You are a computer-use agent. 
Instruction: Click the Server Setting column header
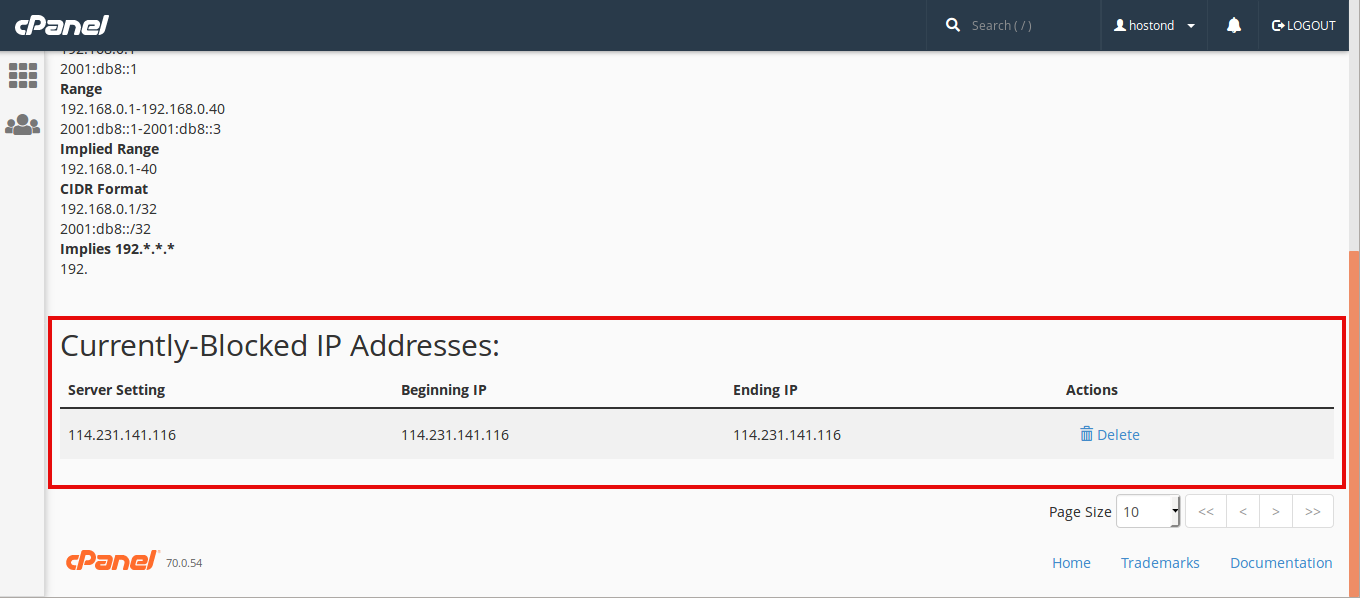tap(117, 390)
